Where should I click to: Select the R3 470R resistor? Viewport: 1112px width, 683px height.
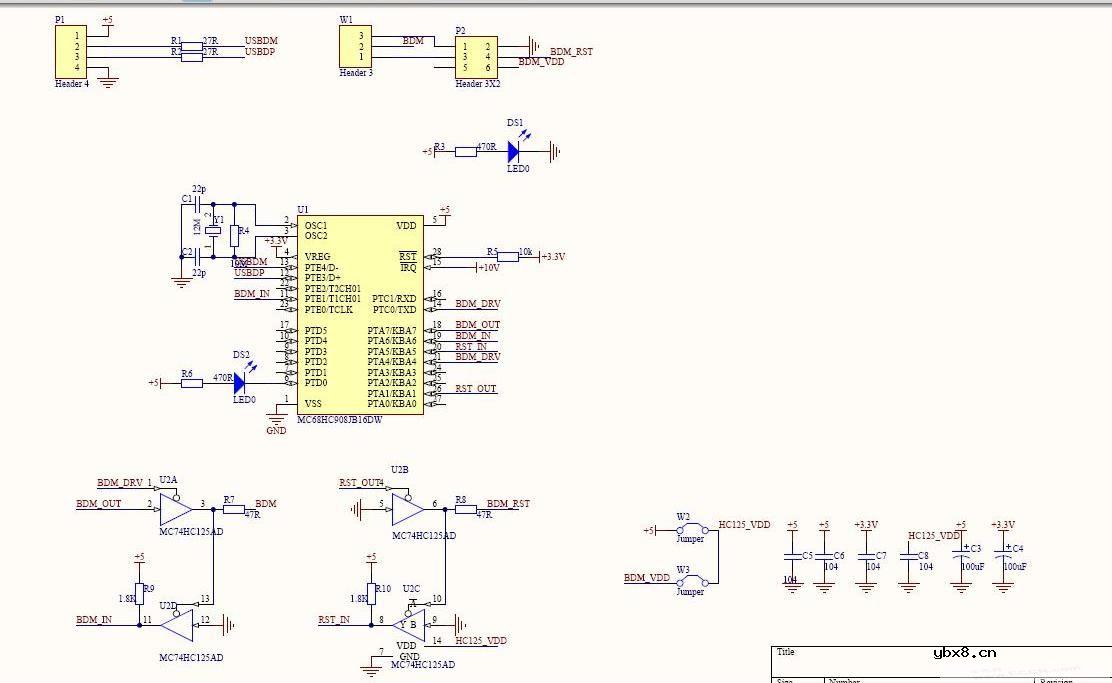tap(466, 152)
